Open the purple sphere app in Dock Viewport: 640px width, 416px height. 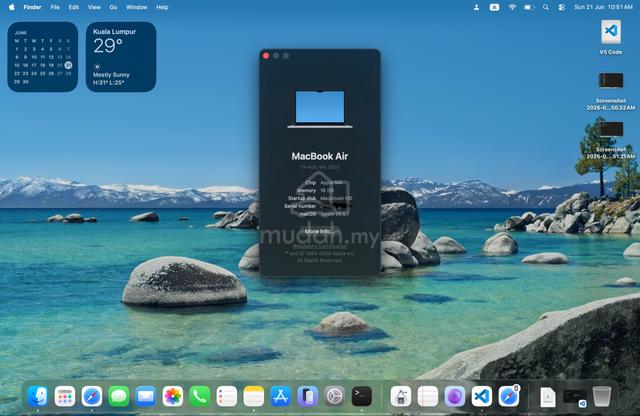[x=455, y=396]
